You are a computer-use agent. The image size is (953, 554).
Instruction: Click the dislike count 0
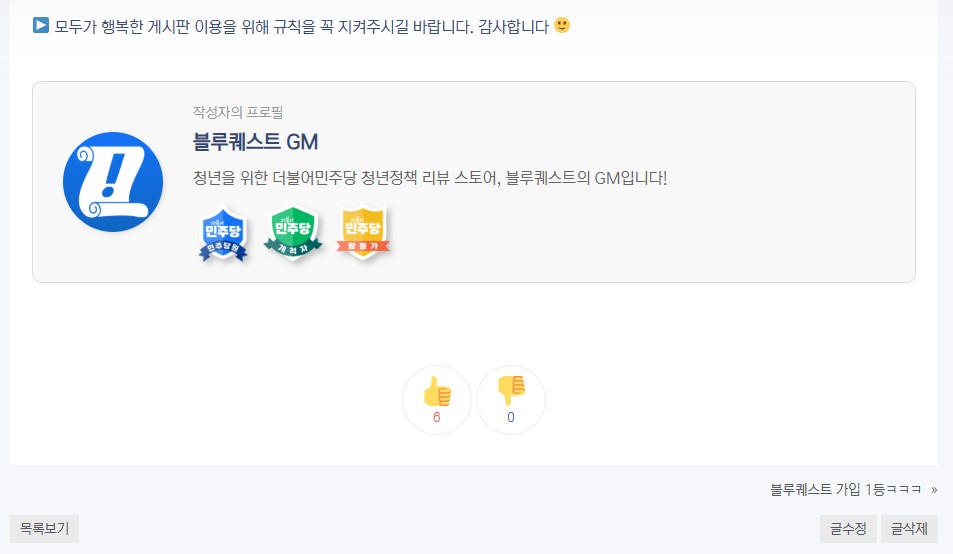[511, 417]
